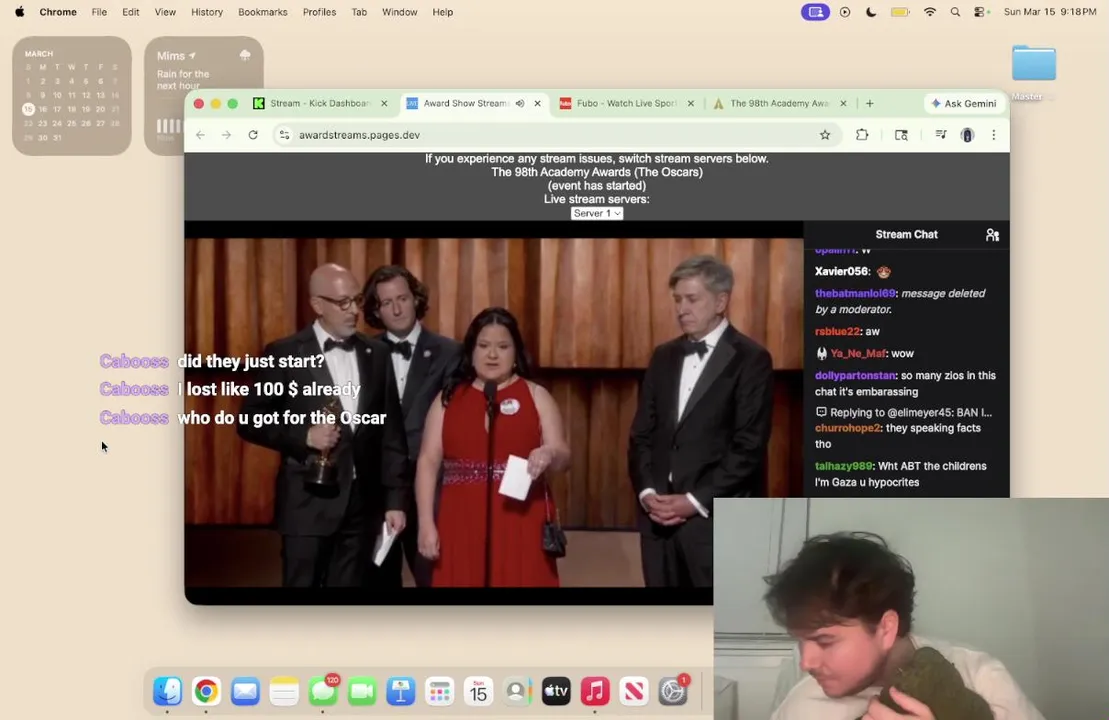Viewport: 1109px width, 720px height.
Task: Click the Chrome forward arrow
Action: 226,135
